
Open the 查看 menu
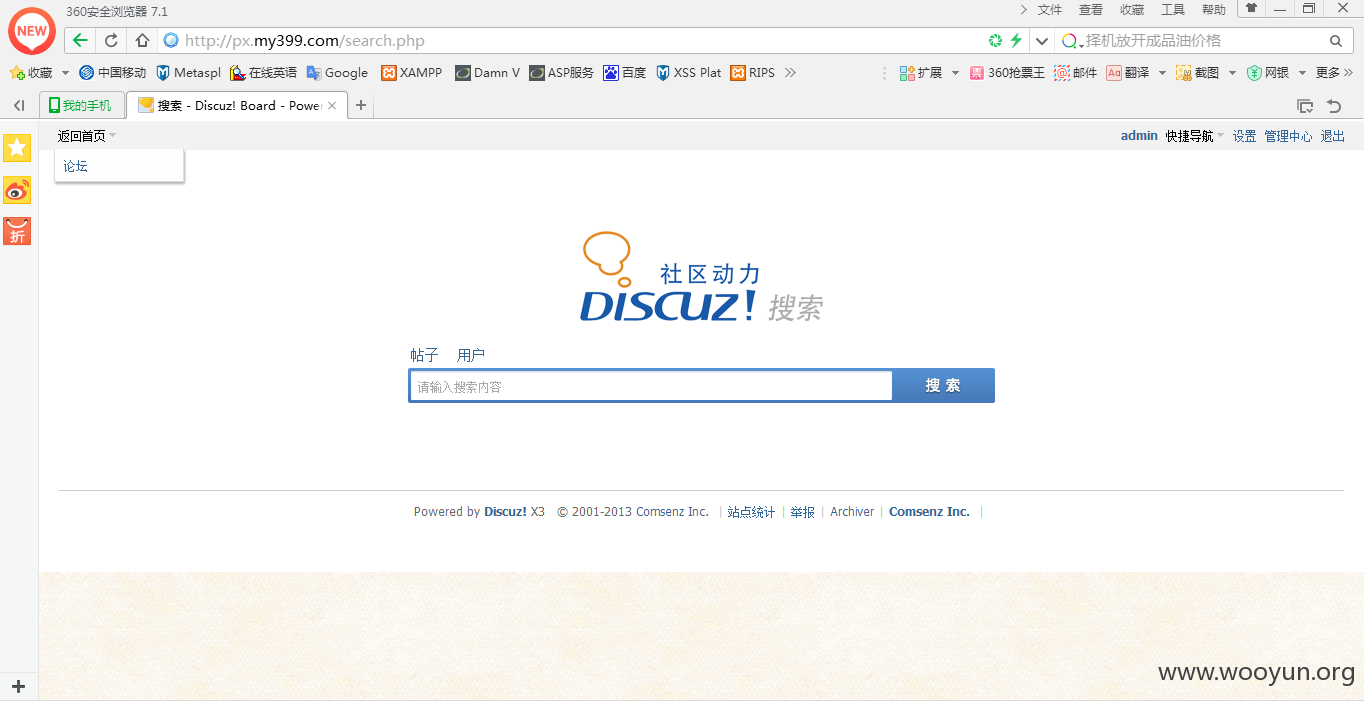click(1091, 10)
